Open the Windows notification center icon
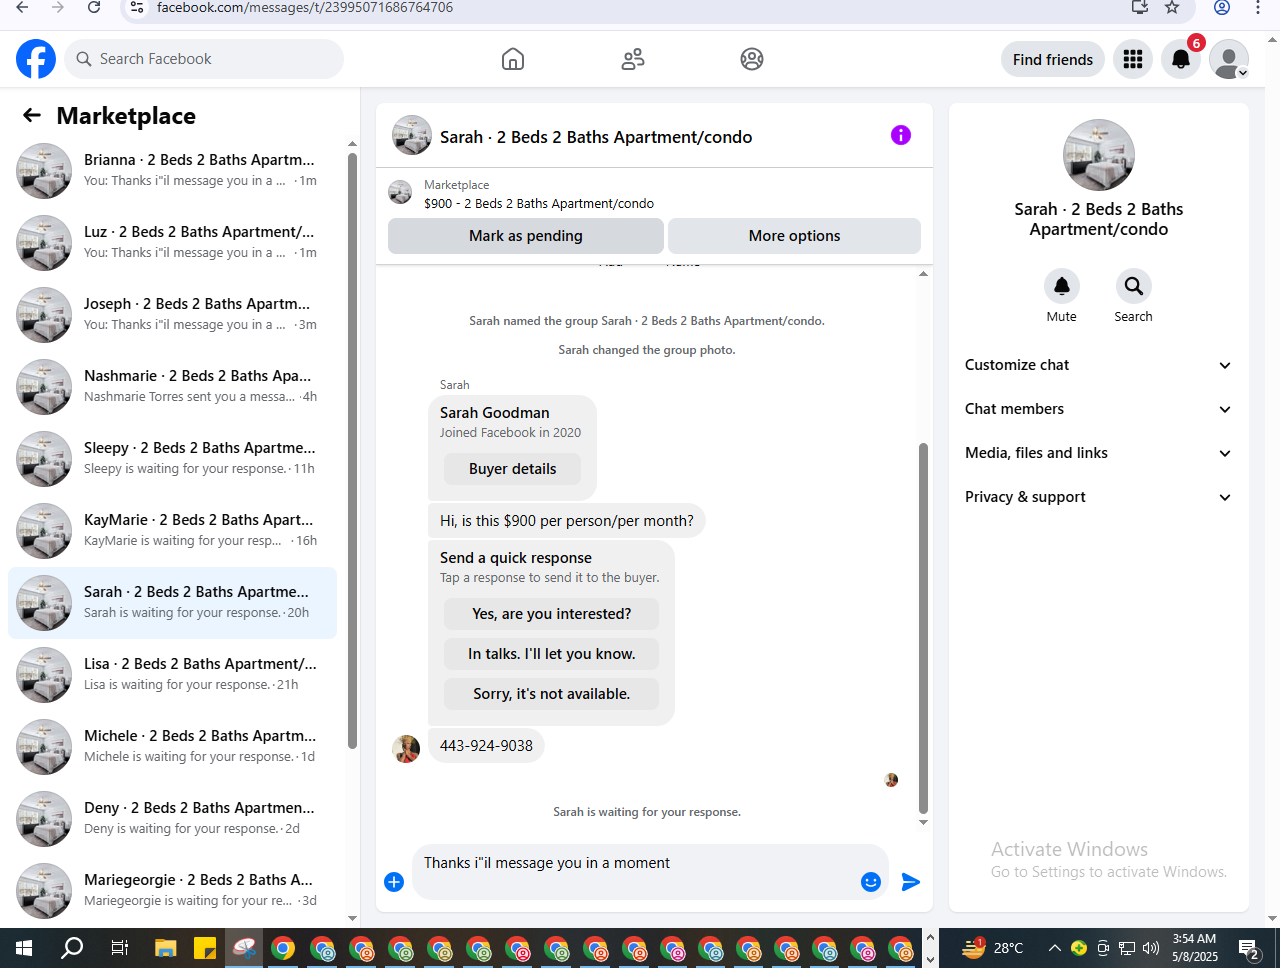Screen dimensions: 1280x968 pyautogui.click(x=1248, y=948)
